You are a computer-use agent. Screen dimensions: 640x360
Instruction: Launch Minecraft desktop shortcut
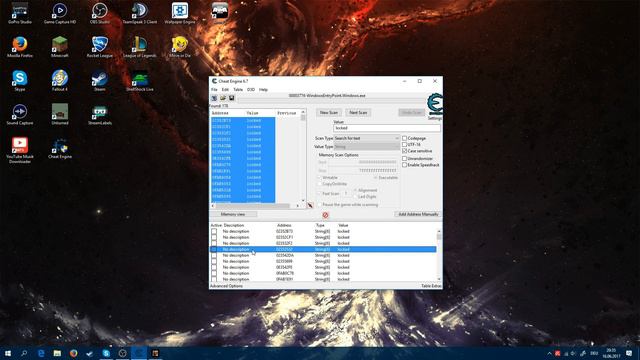click(x=60, y=47)
